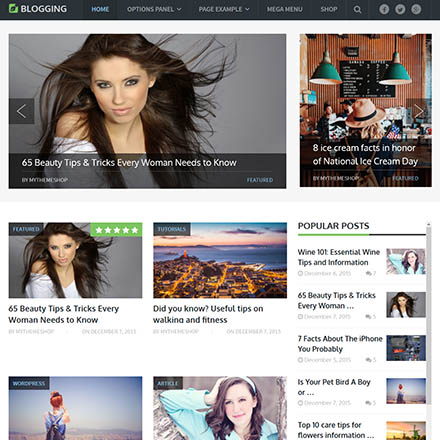This screenshot has width=440, height=440.
Task: Open the Article post woman thumbnail
Action: point(220,408)
